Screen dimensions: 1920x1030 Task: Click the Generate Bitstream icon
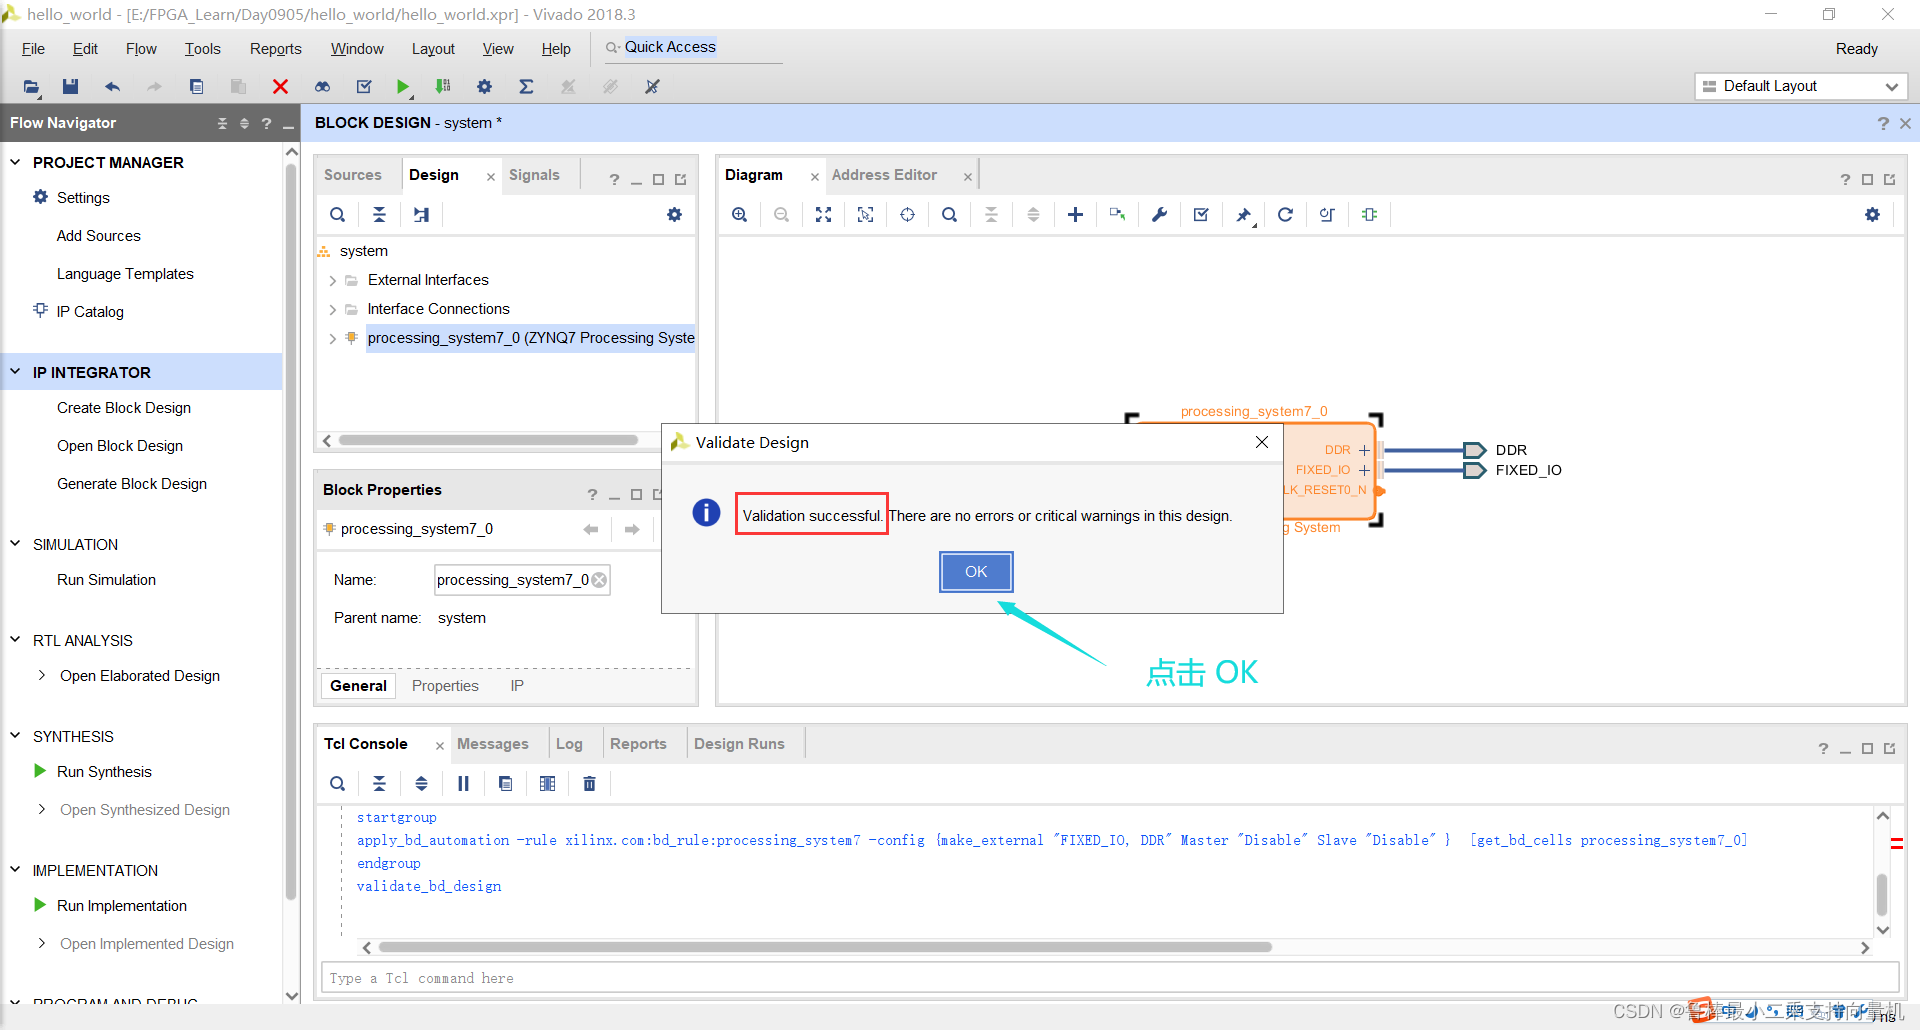pos(443,87)
